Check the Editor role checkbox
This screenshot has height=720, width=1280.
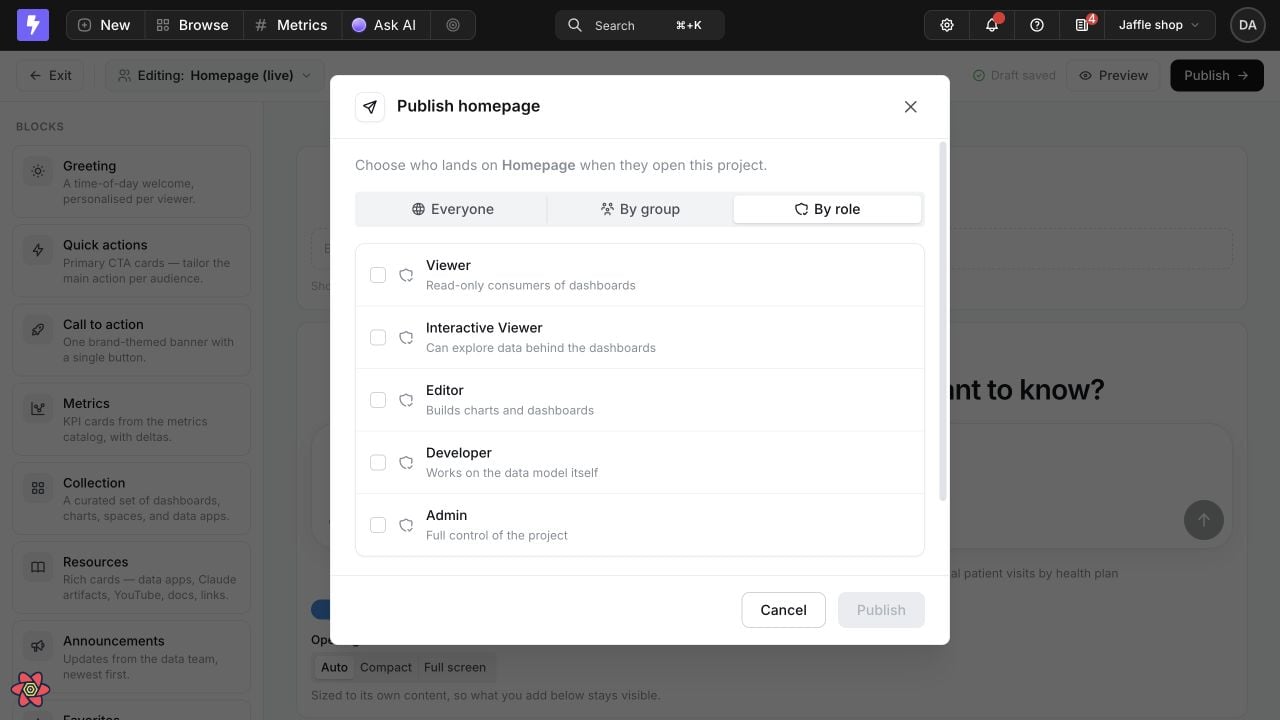click(x=378, y=400)
